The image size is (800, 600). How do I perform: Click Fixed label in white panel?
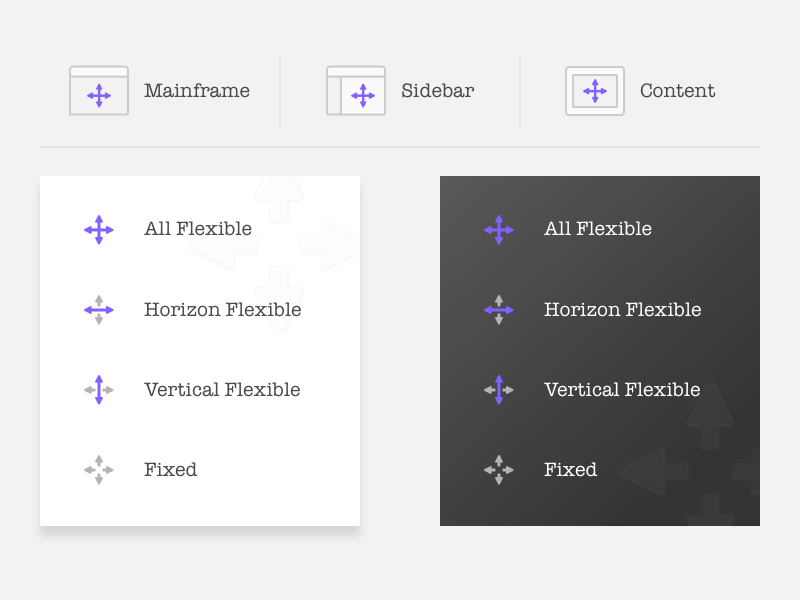pyautogui.click(x=170, y=470)
